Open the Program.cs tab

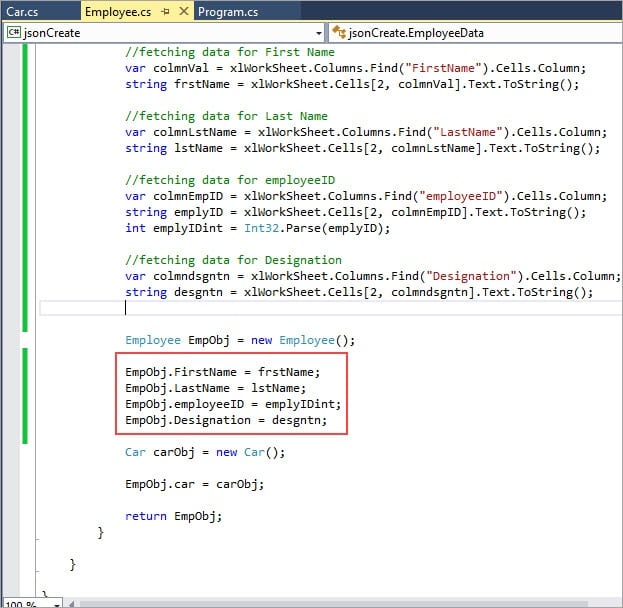point(228,12)
